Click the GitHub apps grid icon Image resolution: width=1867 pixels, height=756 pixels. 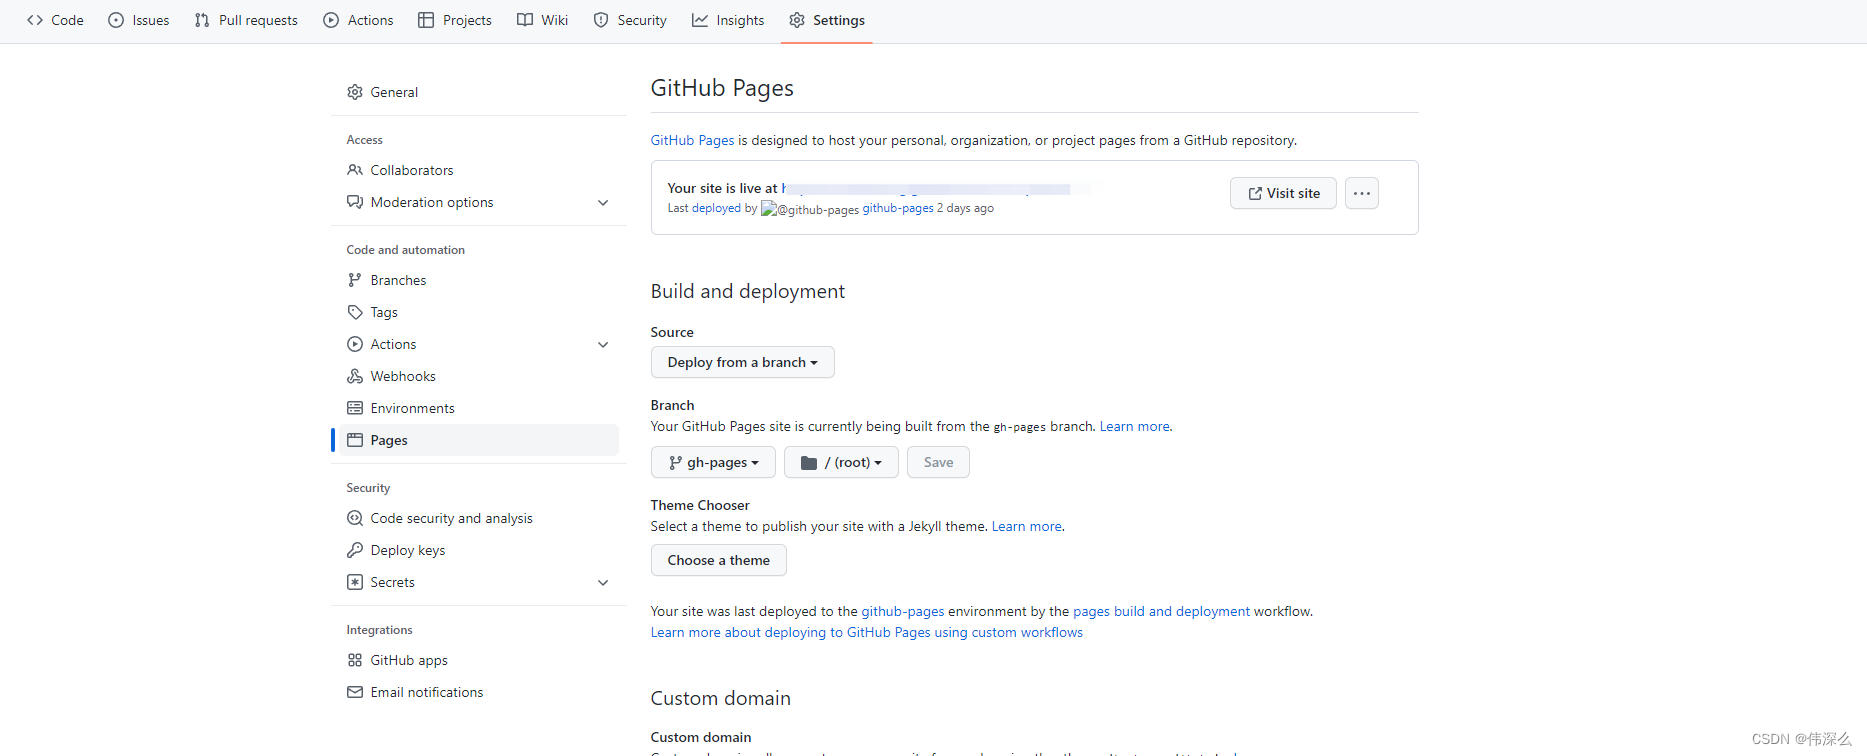tap(355, 660)
